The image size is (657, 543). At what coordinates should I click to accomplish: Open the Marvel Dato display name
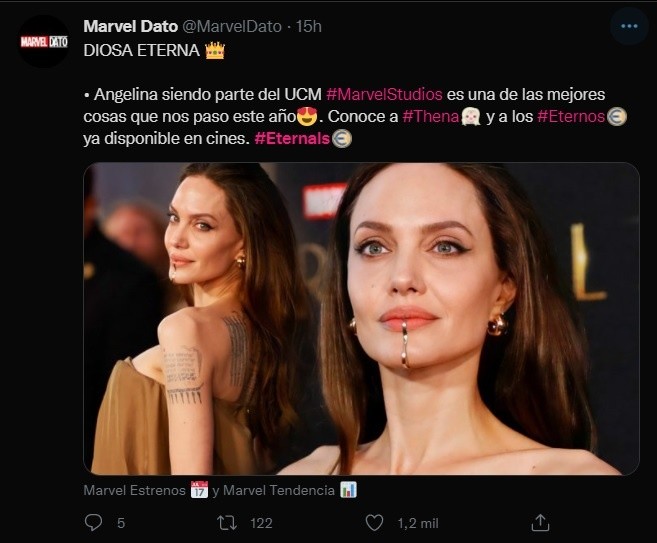[126, 25]
